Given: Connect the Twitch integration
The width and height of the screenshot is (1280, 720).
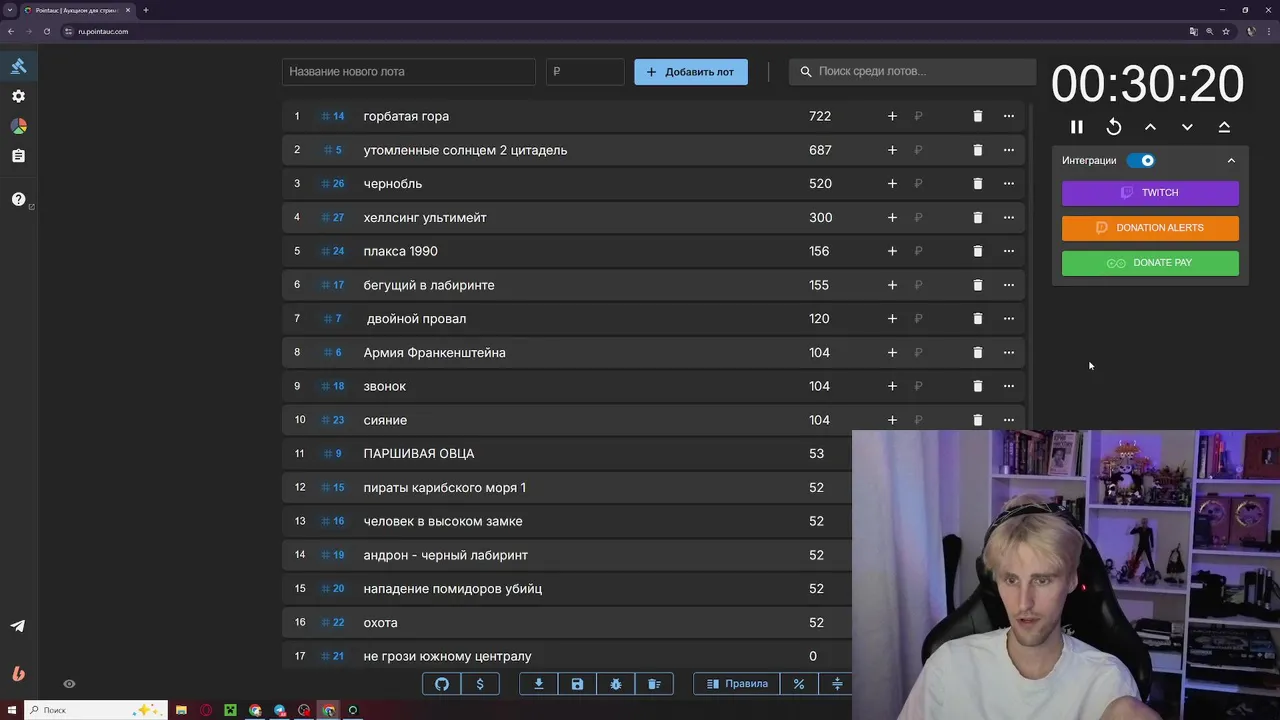Looking at the screenshot, I should [x=1150, y=192].
